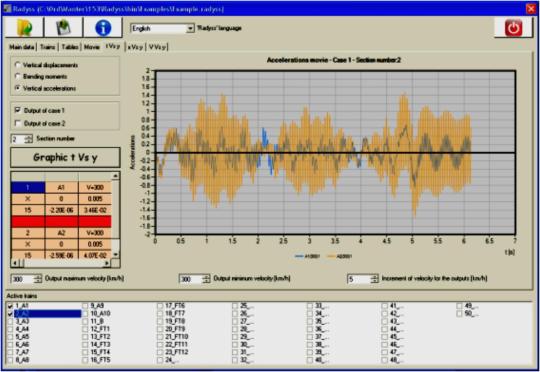The width and height of the screenshot is (540, 372).
Task: Click the red power exit button
Action: coord(513,28)
